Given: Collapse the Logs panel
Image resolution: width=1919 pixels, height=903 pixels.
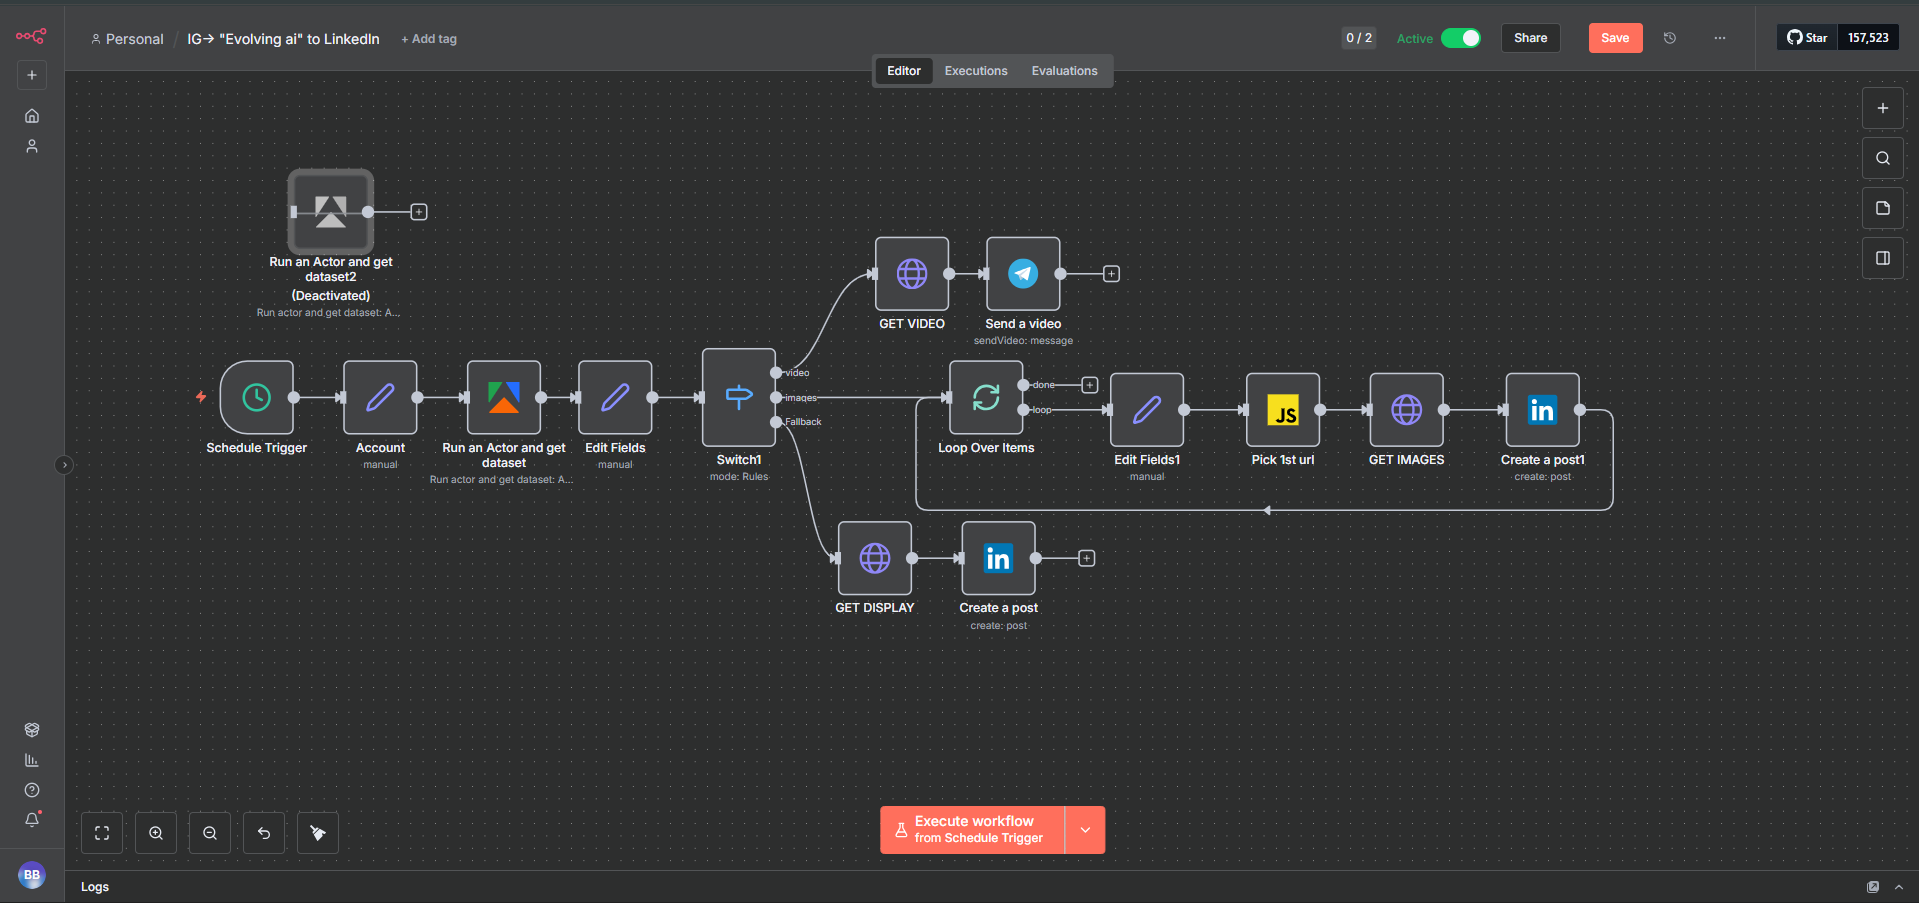Looking at the screenshot, I should pyautogui.click(x=1899, y=886).
